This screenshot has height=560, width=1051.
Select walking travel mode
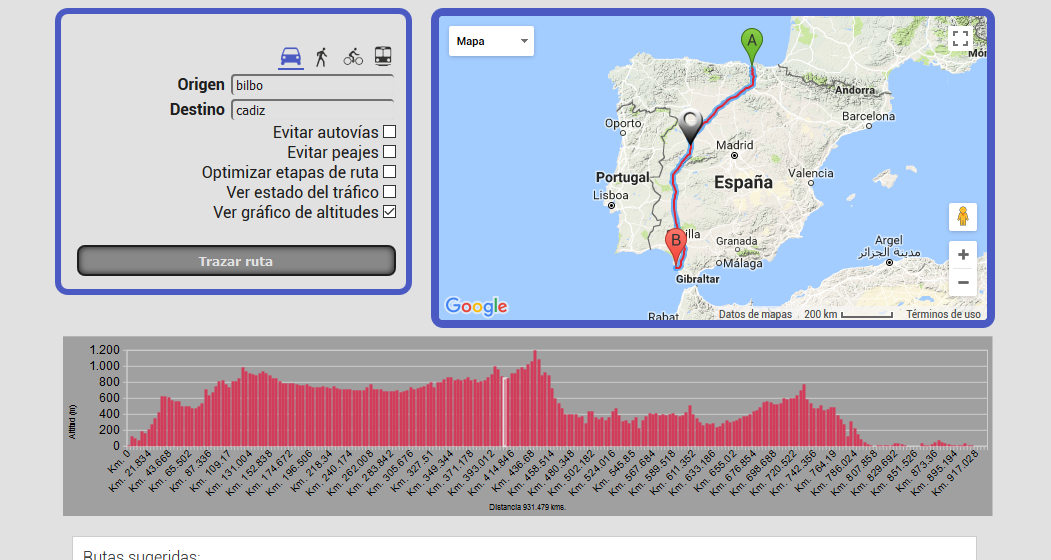point(322,57)
